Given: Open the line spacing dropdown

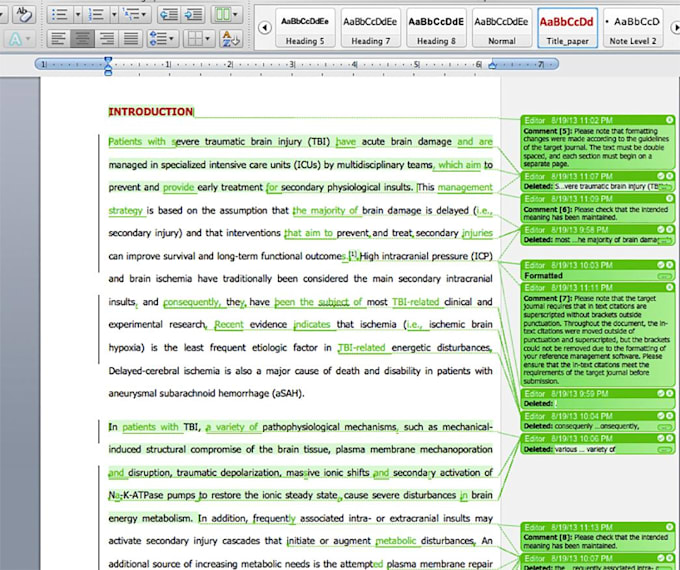Looking at the screenshot, I should pos(162,39).
